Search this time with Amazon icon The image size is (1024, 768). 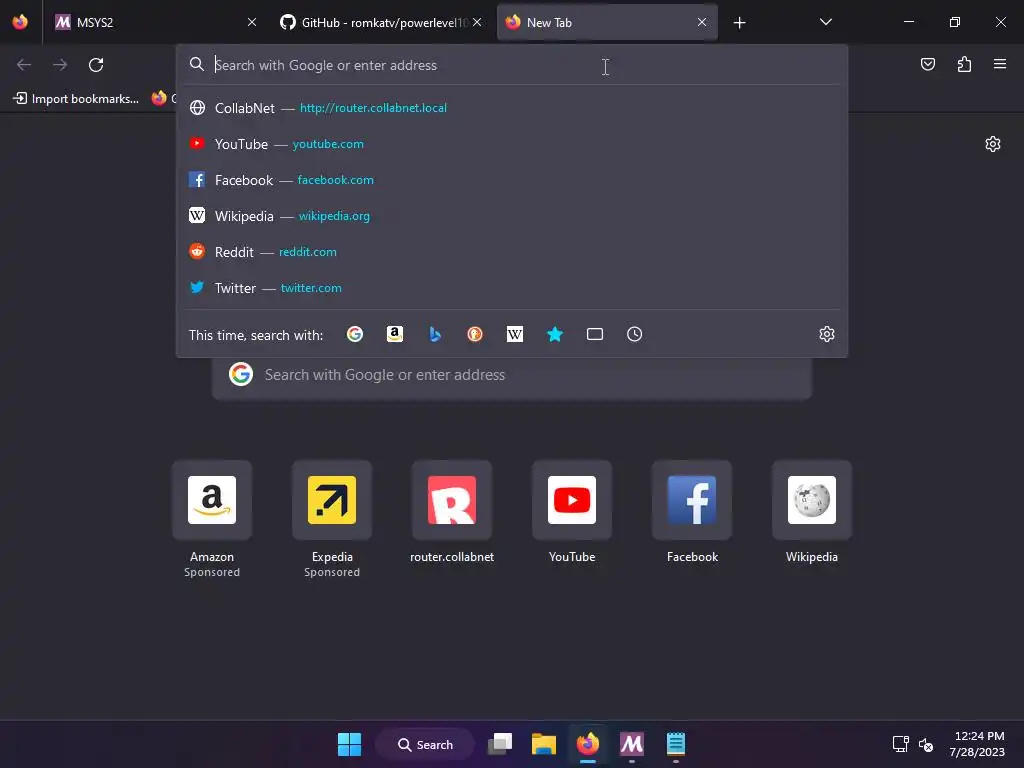pos(394,334)
